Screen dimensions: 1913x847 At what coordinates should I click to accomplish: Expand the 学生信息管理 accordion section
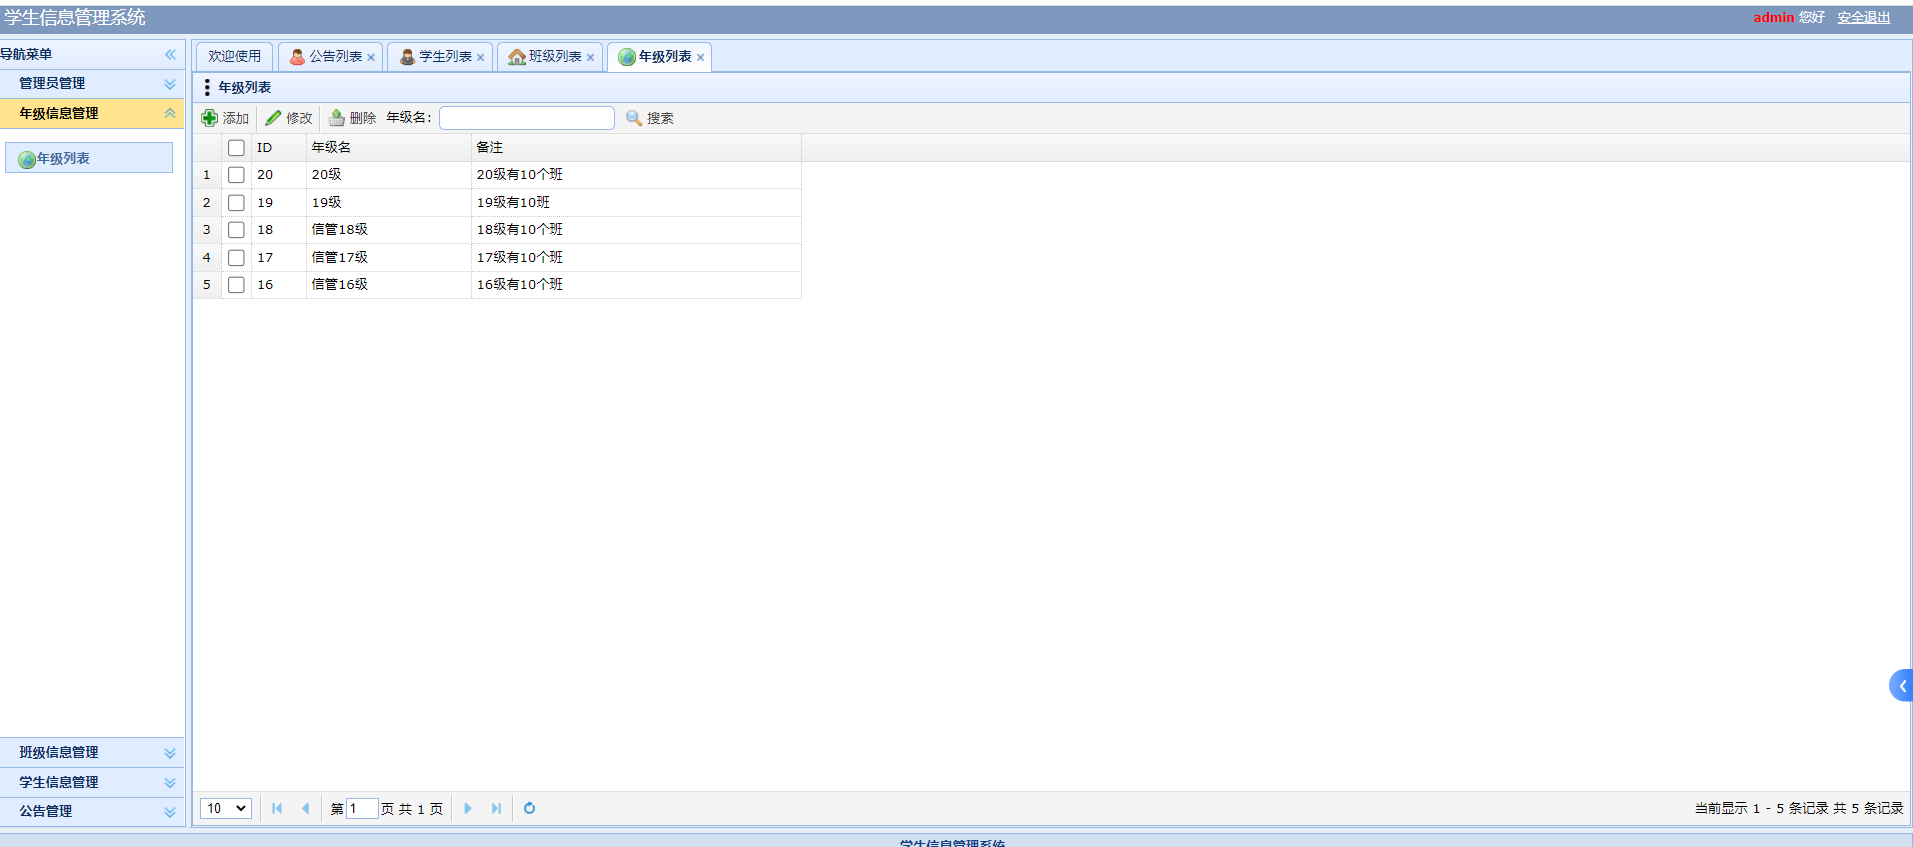(x=92, y=782)
